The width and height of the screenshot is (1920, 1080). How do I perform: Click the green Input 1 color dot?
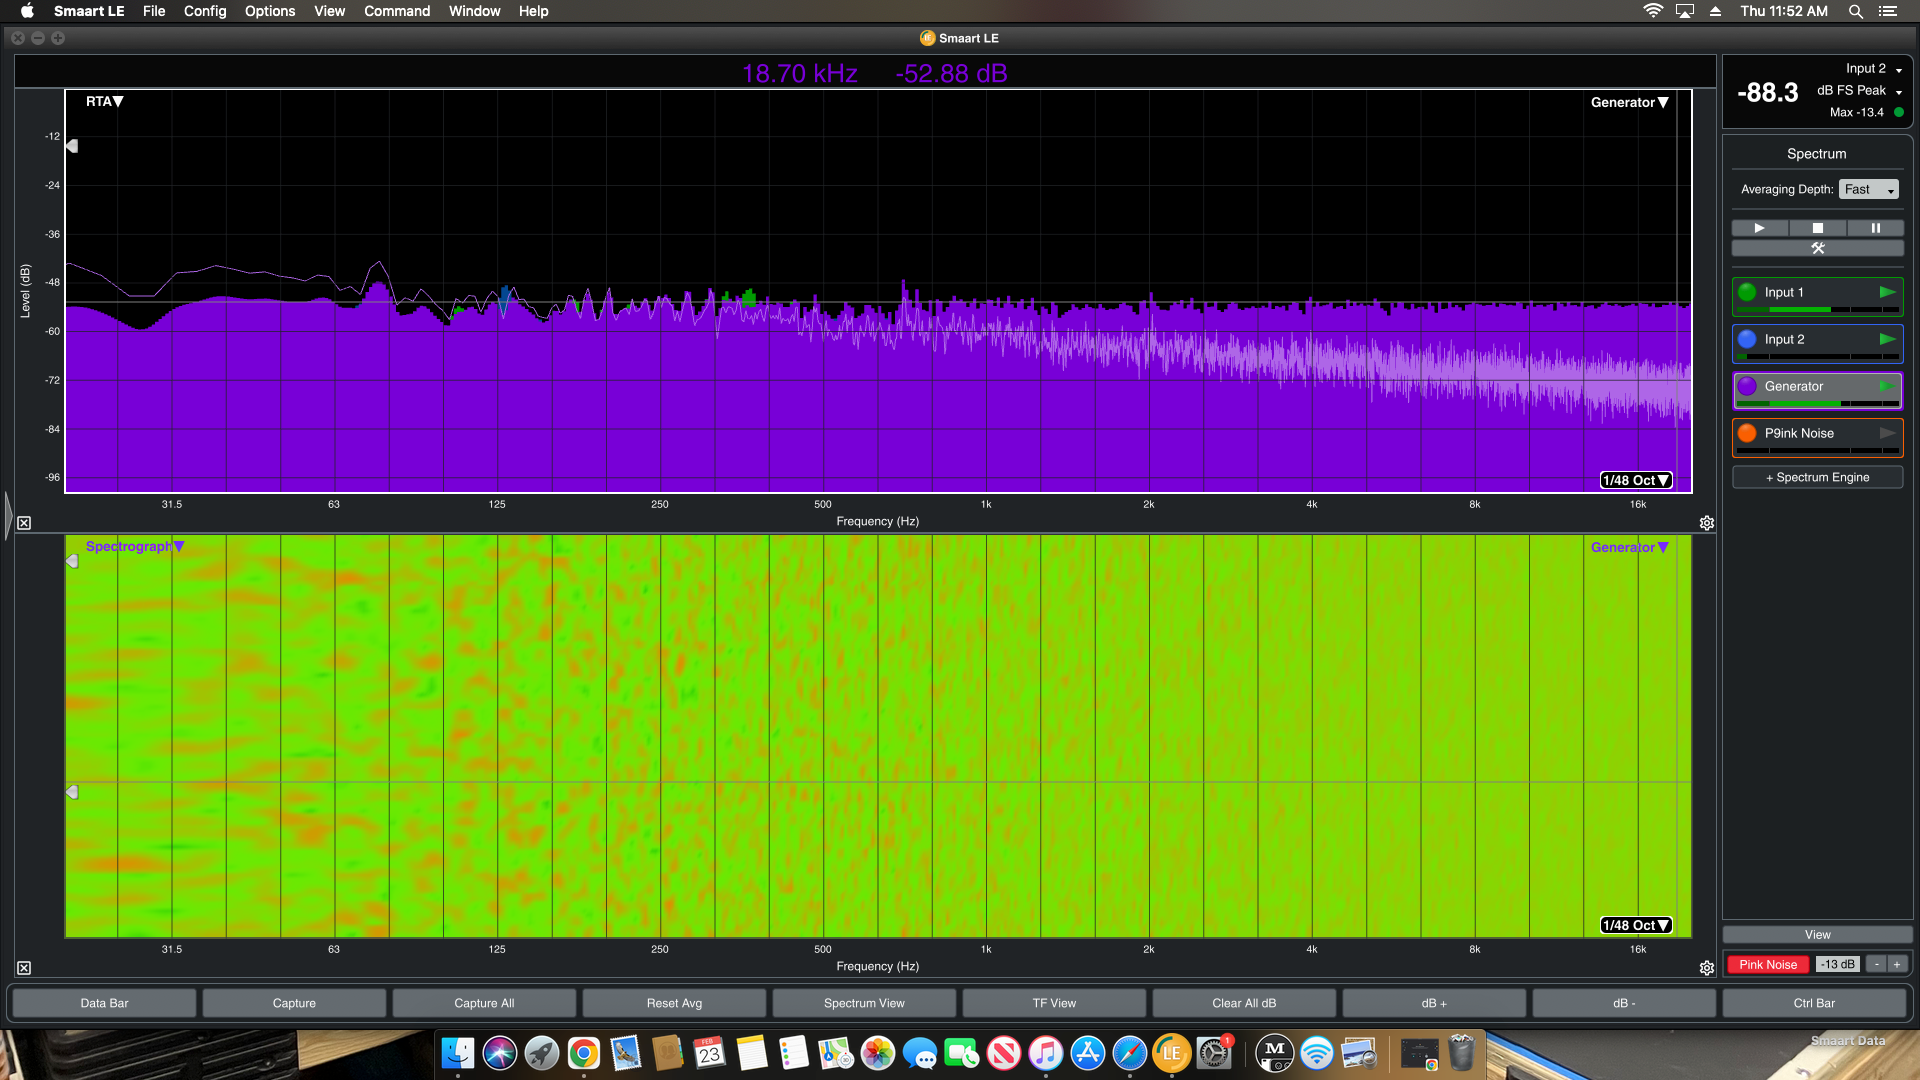[1747, 292]
